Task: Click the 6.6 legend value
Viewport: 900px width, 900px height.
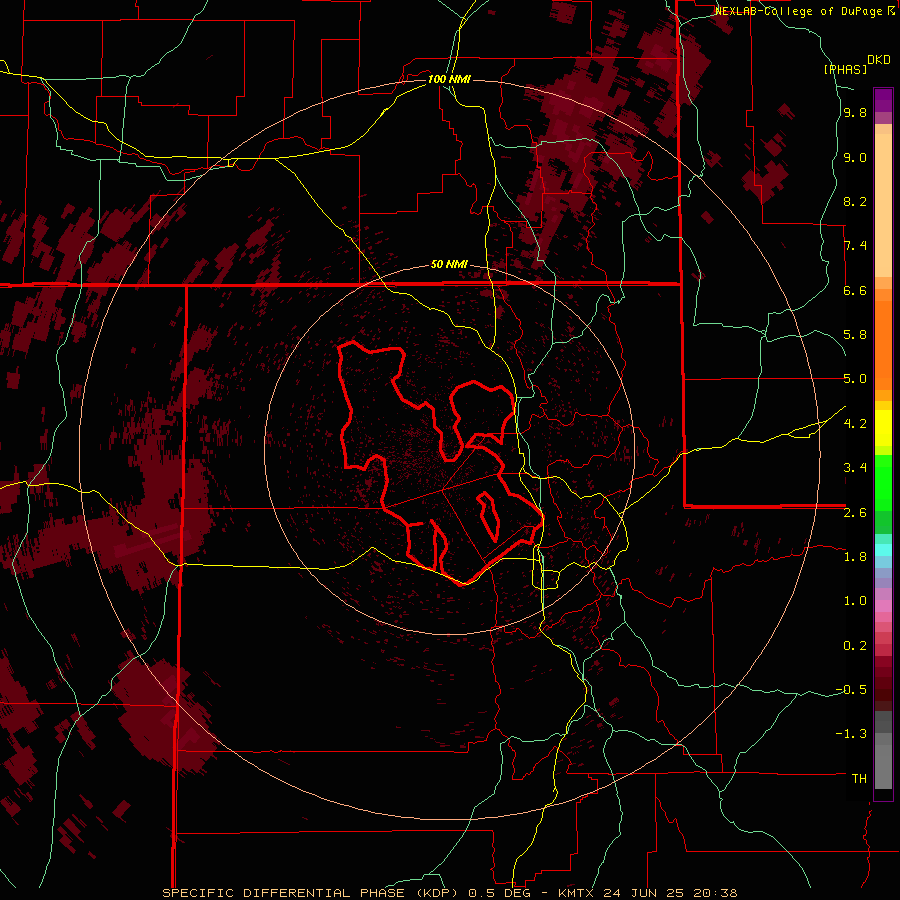Action: coord(855,290)
